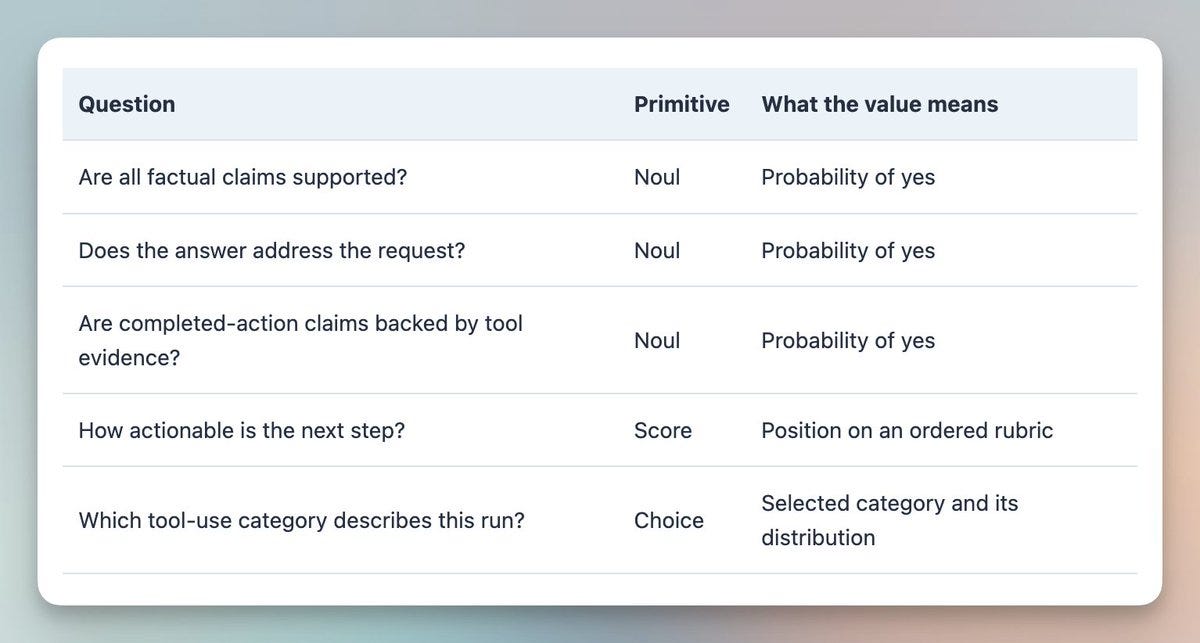Select the "What the value means" header

pos(880,104)
